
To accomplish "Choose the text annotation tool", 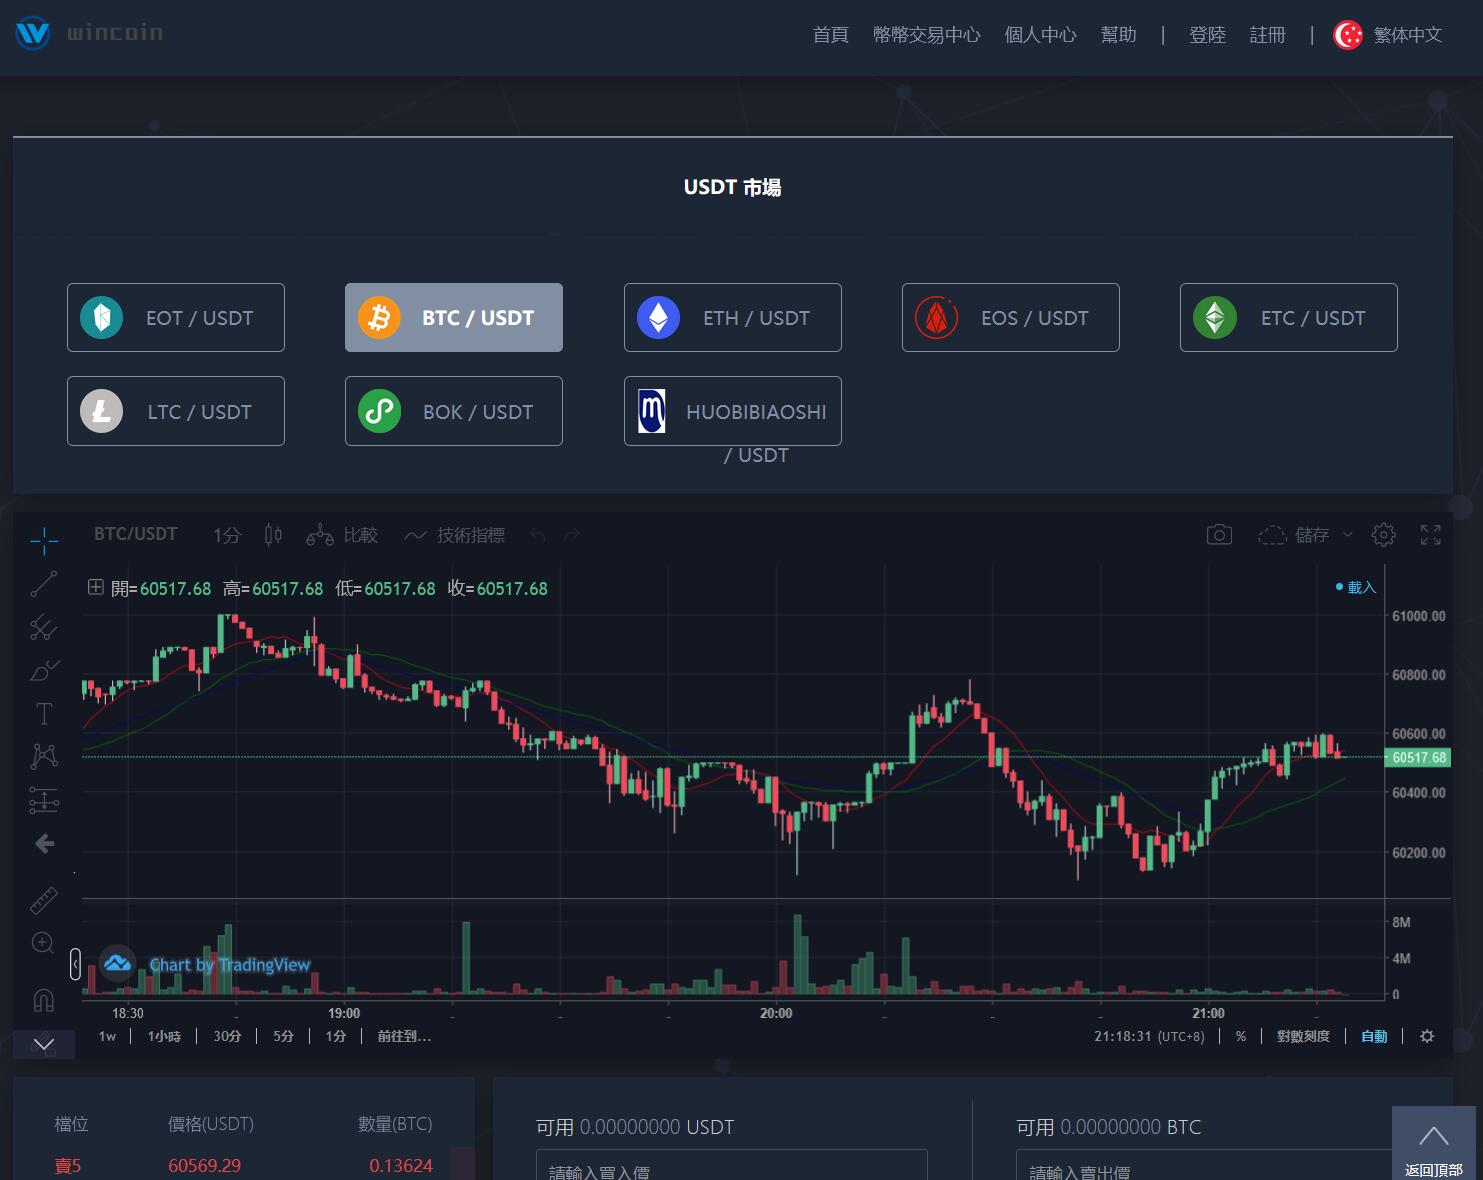I will coord(44,714).
